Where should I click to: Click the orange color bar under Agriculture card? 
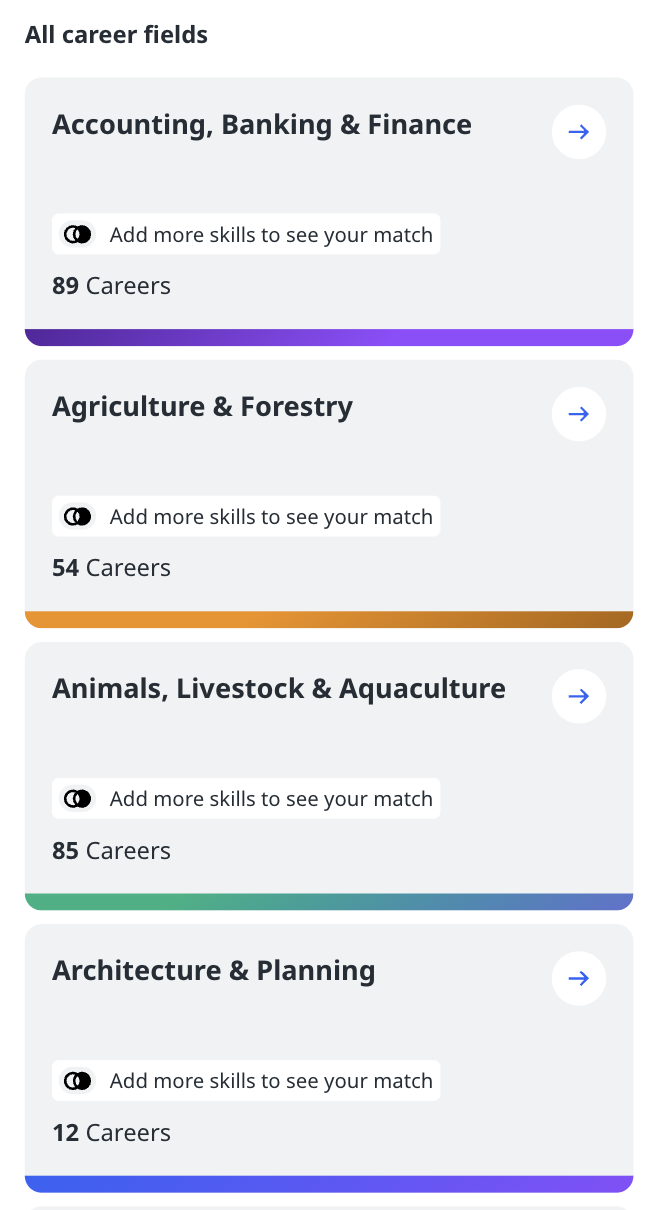[329, 620]
